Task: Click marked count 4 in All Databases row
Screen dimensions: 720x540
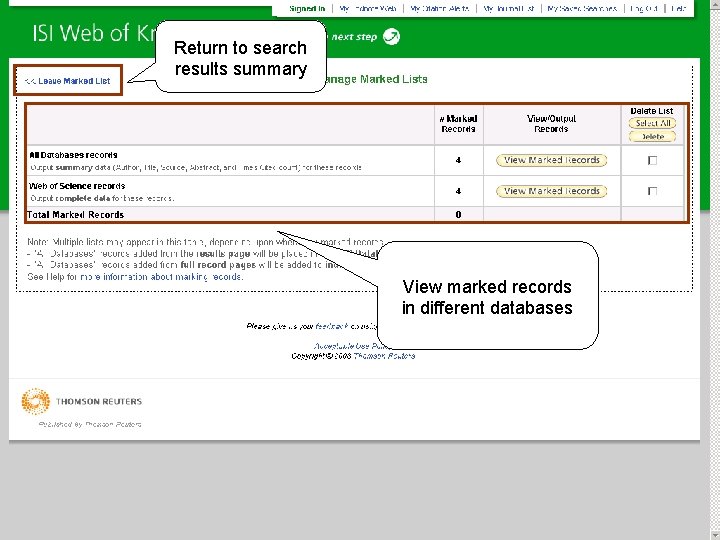Action: pyautogui.click(x=458, y=160)
